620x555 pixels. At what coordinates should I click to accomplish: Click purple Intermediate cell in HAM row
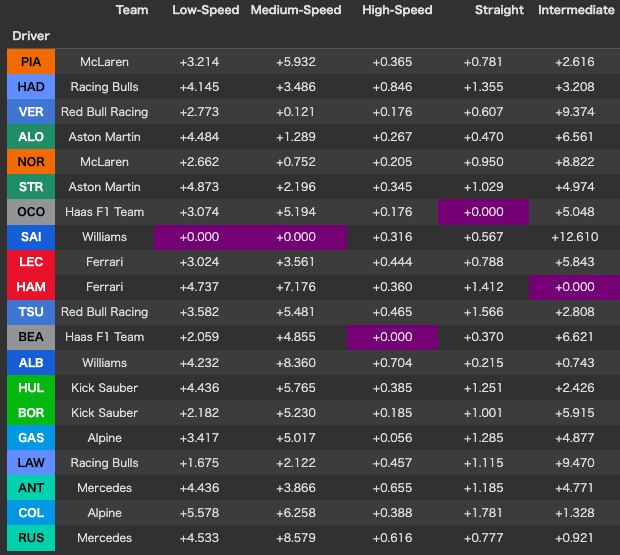574,287
